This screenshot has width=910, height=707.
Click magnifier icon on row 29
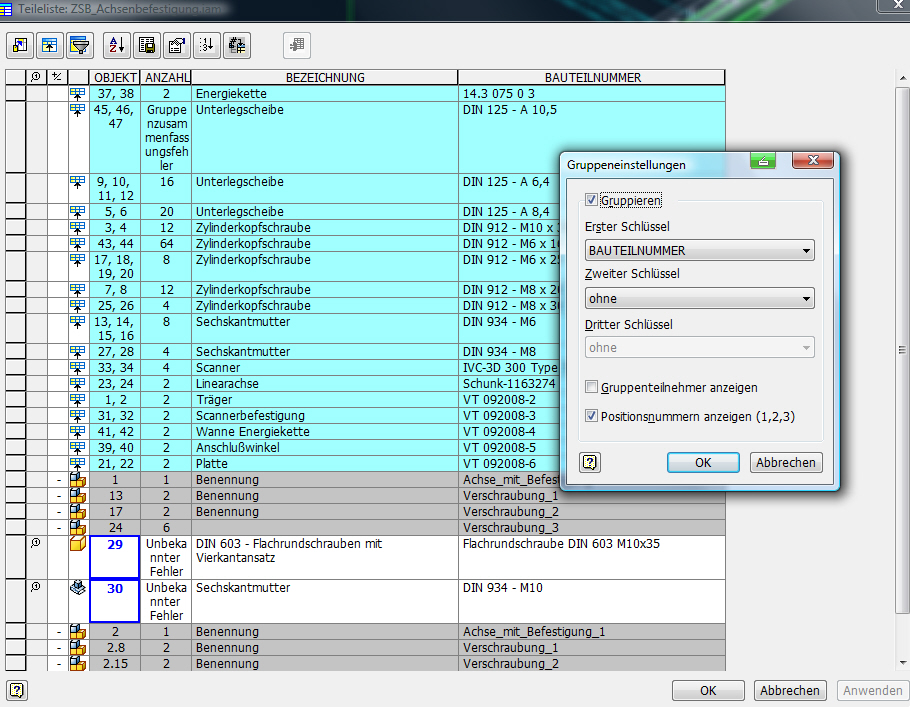coord(36,543)
